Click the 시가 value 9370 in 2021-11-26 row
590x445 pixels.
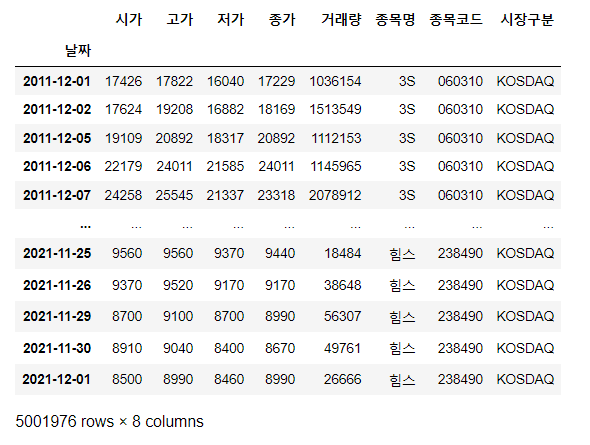(x=127, y=286)
